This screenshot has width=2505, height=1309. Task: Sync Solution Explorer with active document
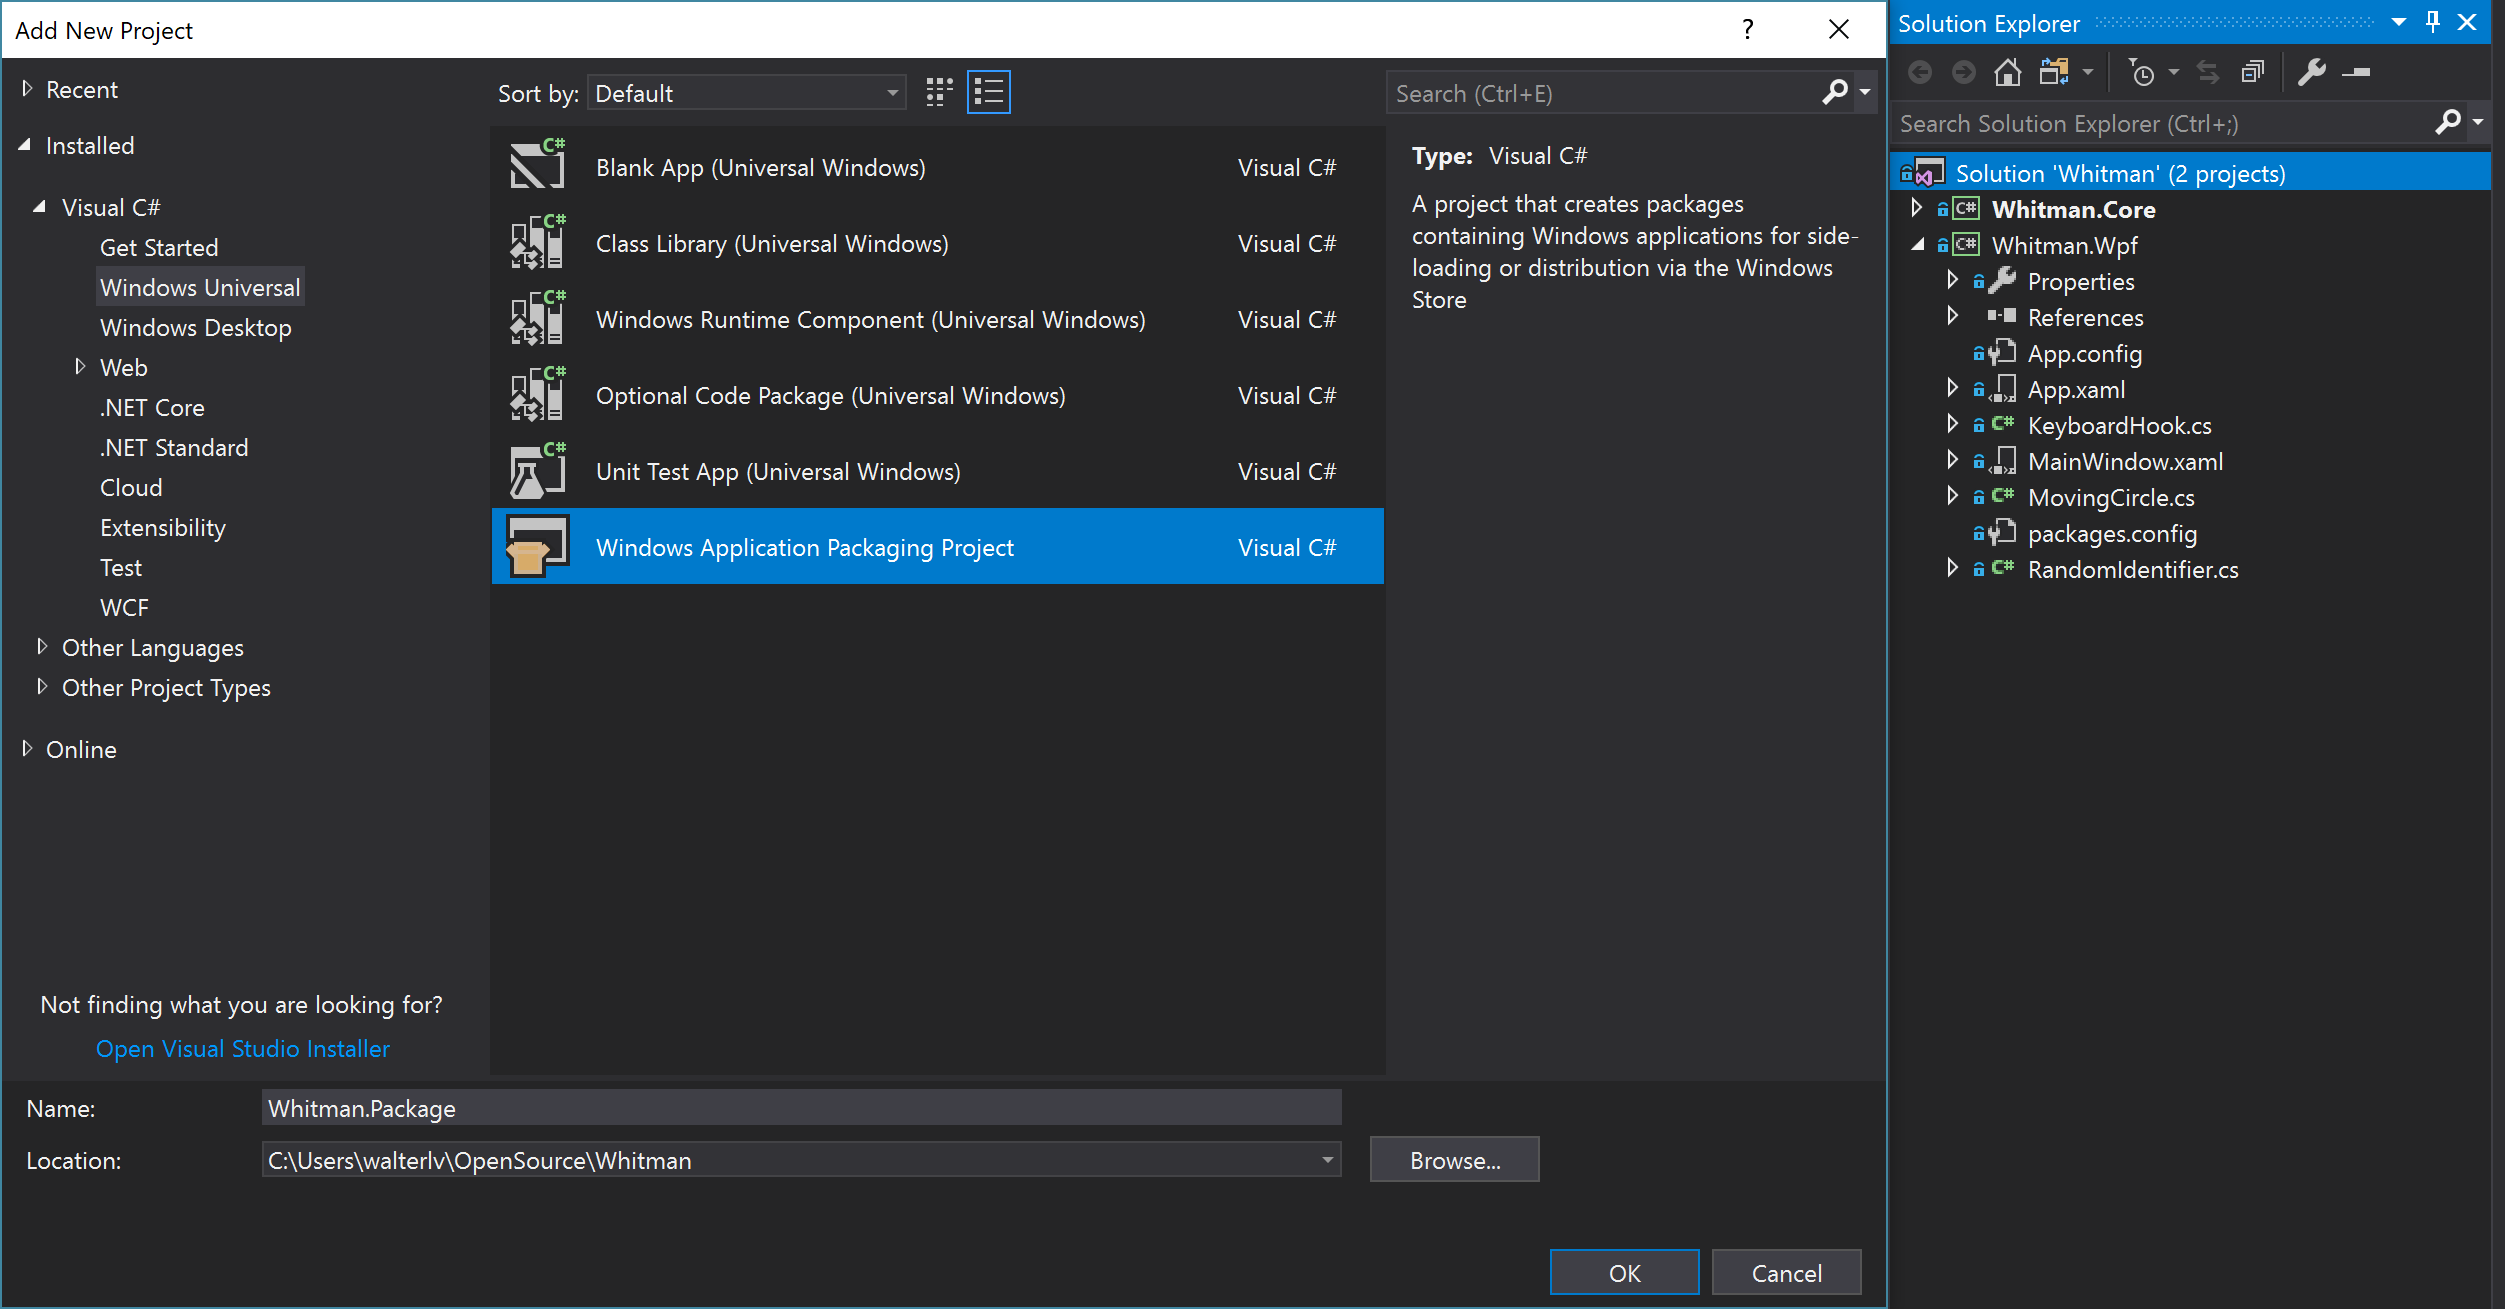point(2207,72)
